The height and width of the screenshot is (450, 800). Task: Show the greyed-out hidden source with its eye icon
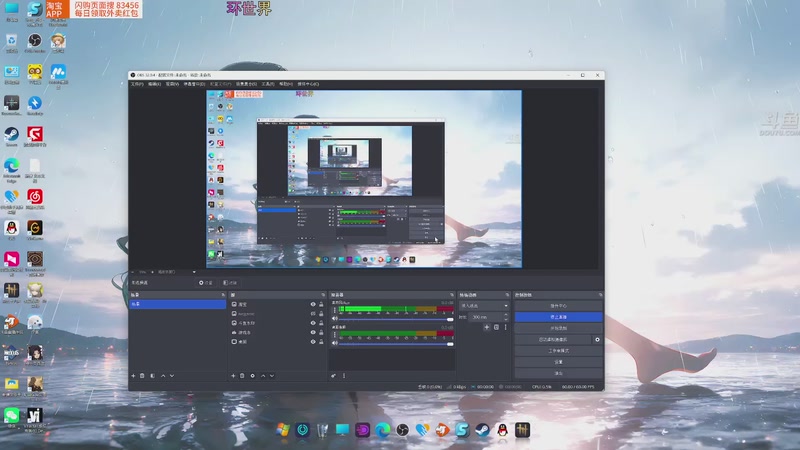coord(313,314)
